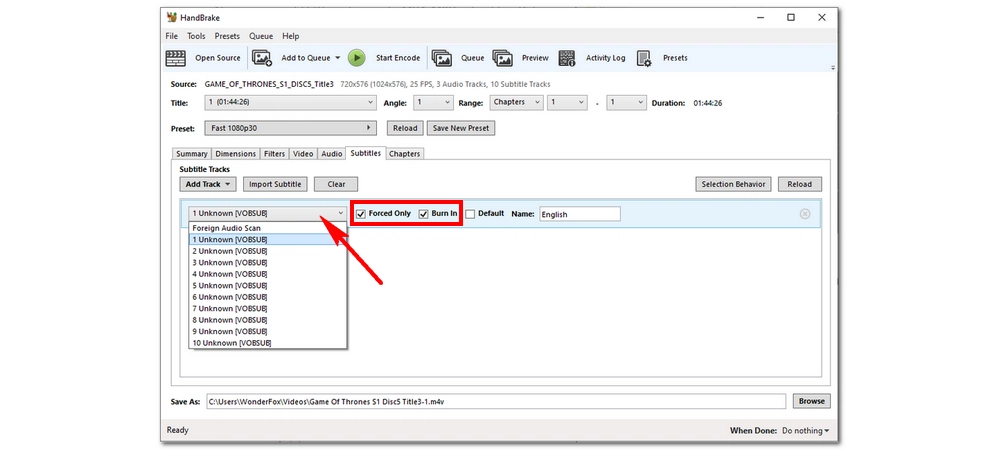
Task: Remove subtitle track with the X icon
Action: (805, 214)
